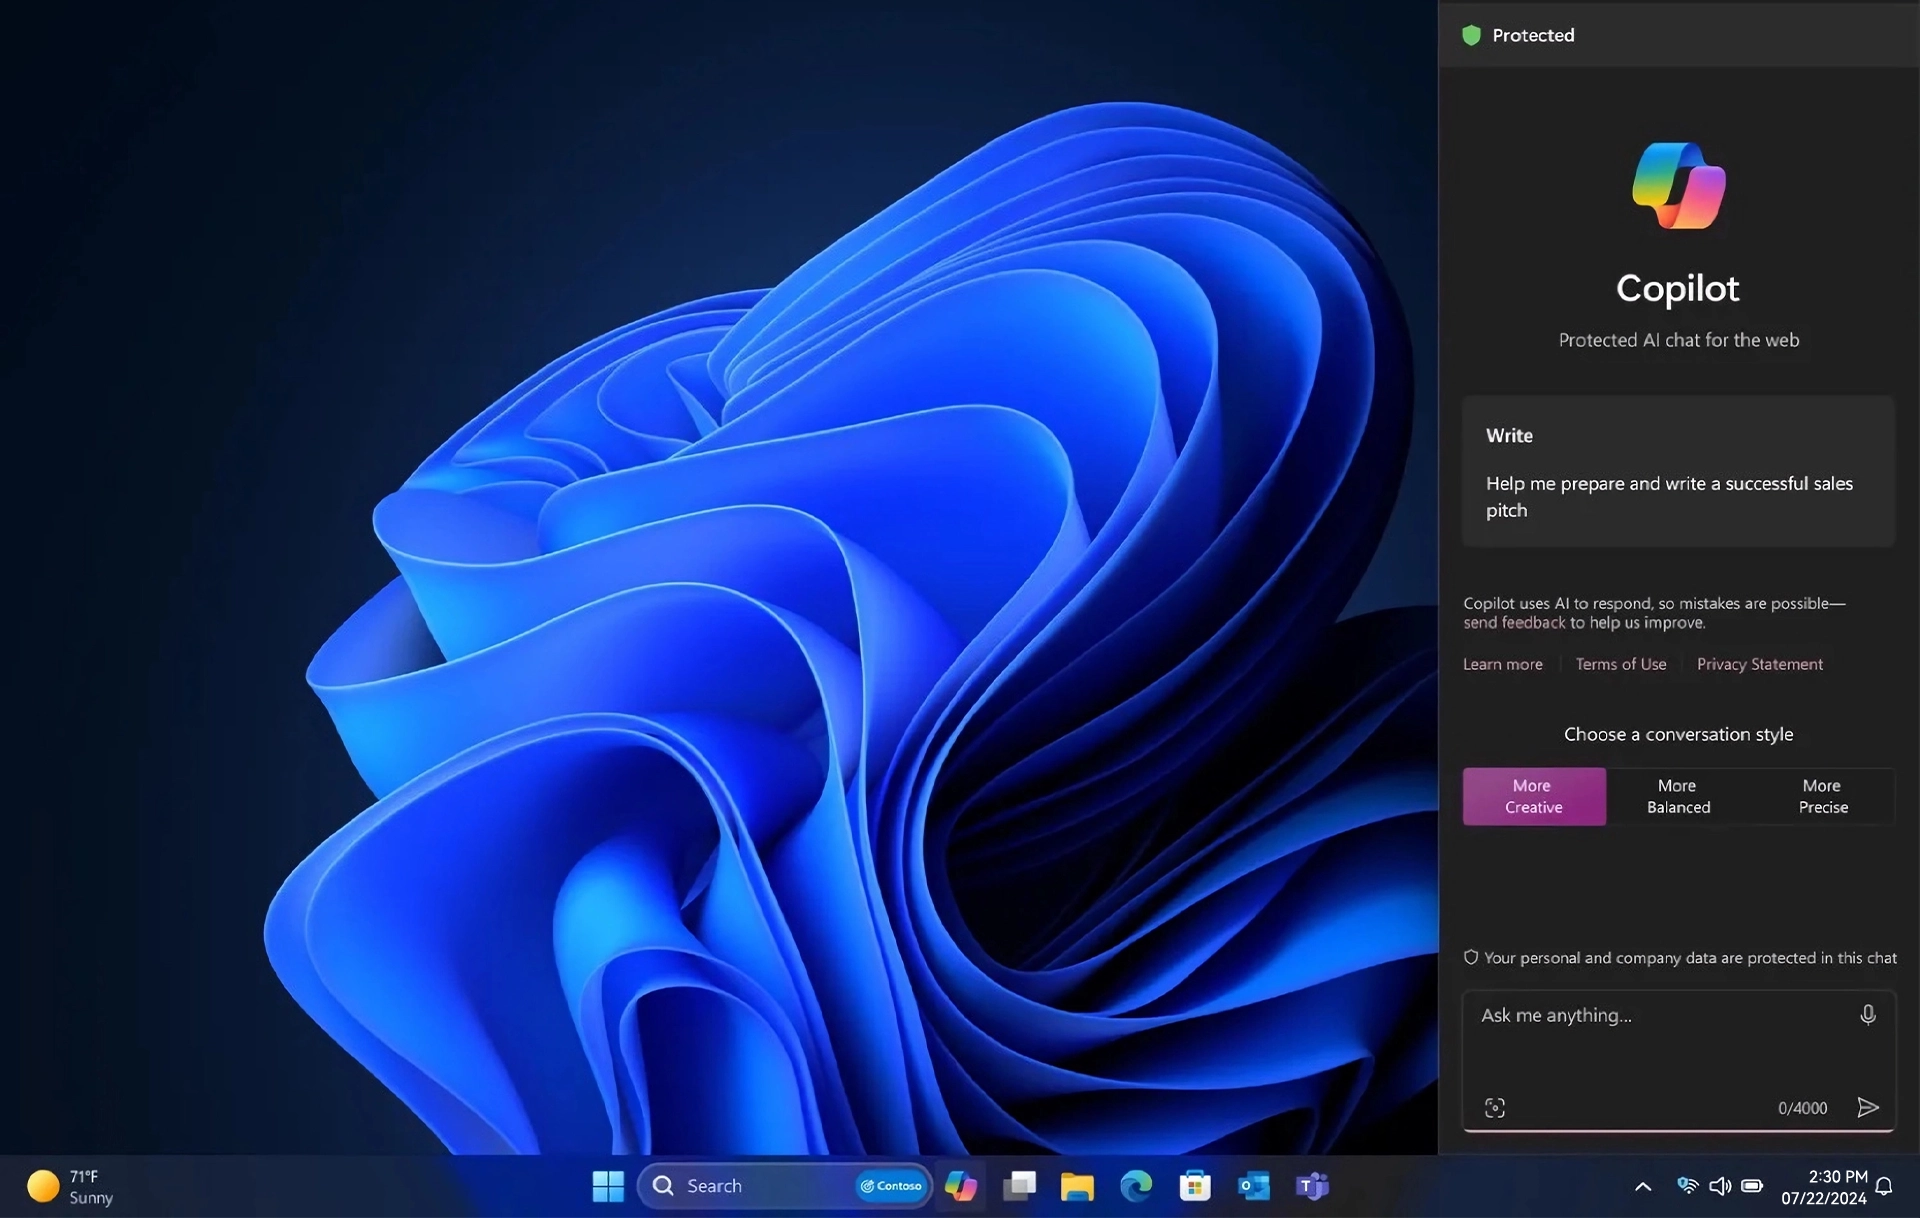
Task: Click the 0/4000 character counter
Action: click(x=1802, y=1108)
